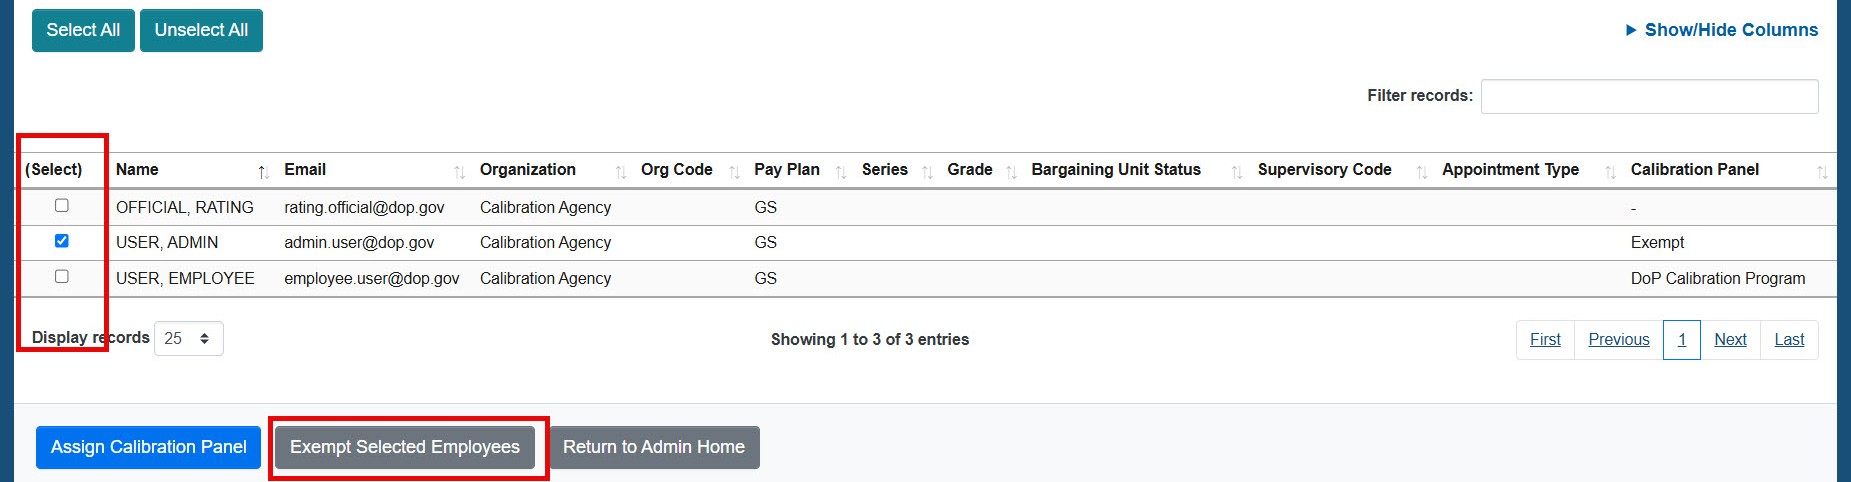The width and height of the screenshot is (1851, 482).
Task: Sort table by Name column arrows
Action: (x=263, y=172)
